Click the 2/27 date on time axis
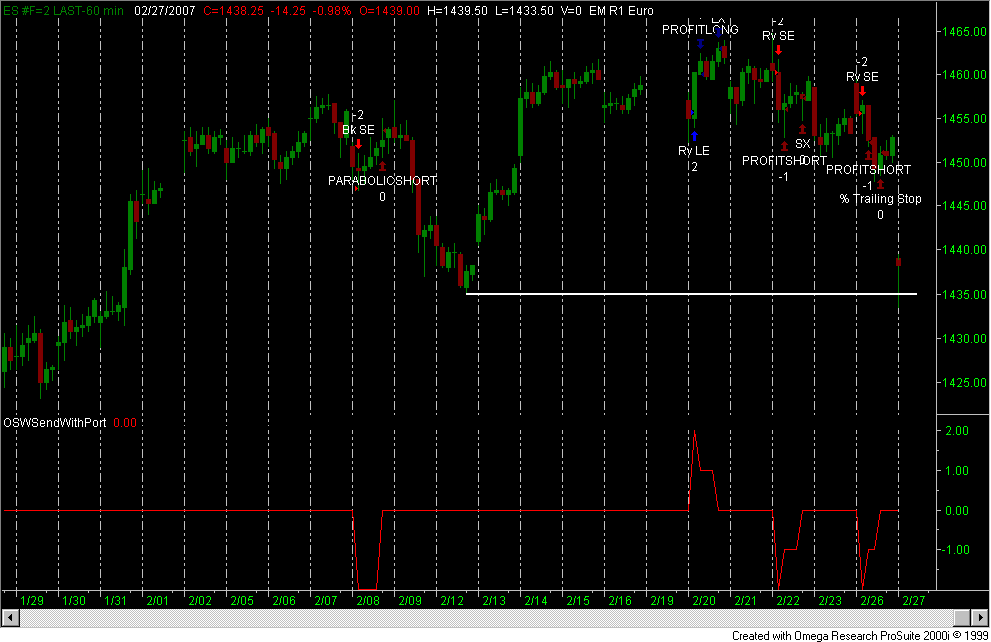Image resolution: width=991 pixels, height=642 pixels. click(915, 600)
